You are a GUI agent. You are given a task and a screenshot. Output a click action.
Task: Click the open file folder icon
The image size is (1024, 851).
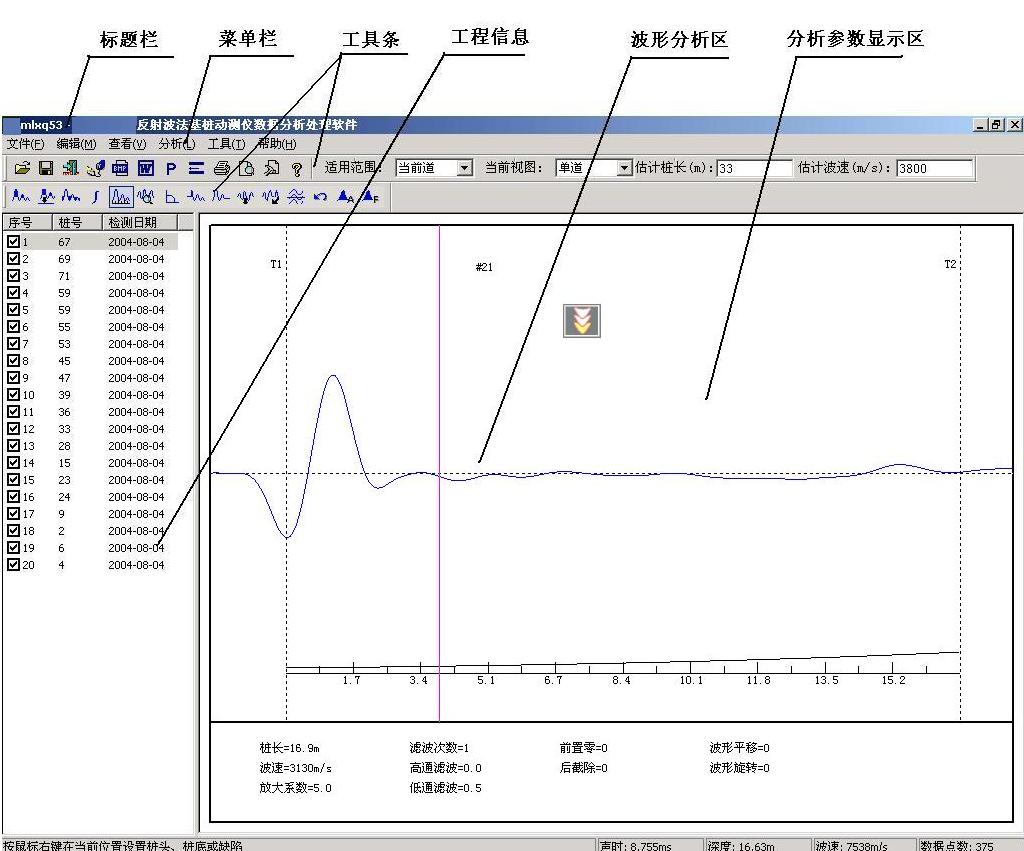point(21,169)
